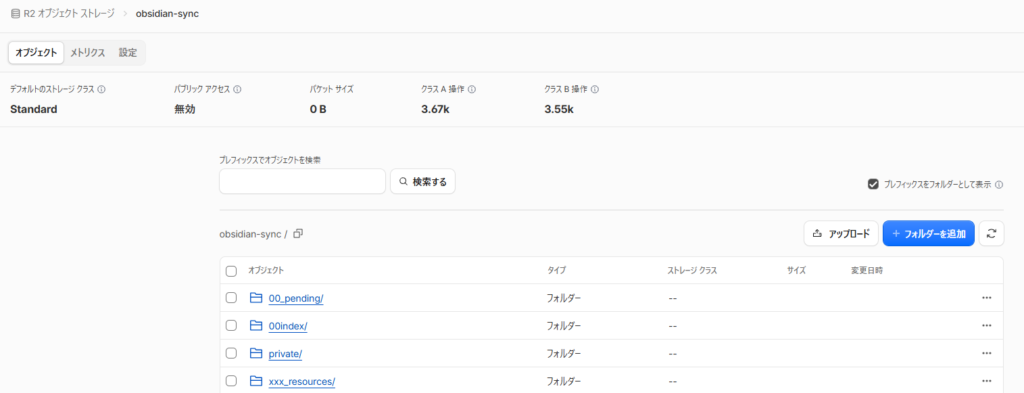Screen dimensions: 1024x393
Task: Show info icon for クラス A 操作
Action: pos(472,89)
